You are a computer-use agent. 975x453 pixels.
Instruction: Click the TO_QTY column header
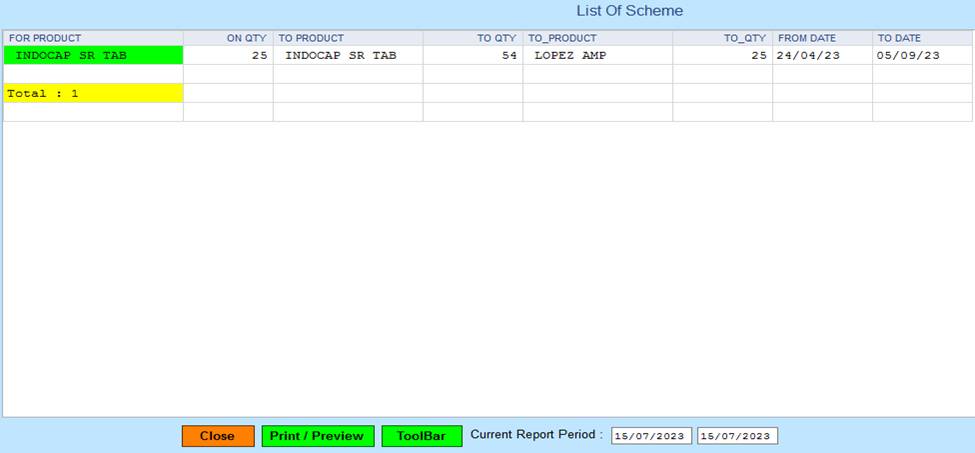[x=722, y=38]
